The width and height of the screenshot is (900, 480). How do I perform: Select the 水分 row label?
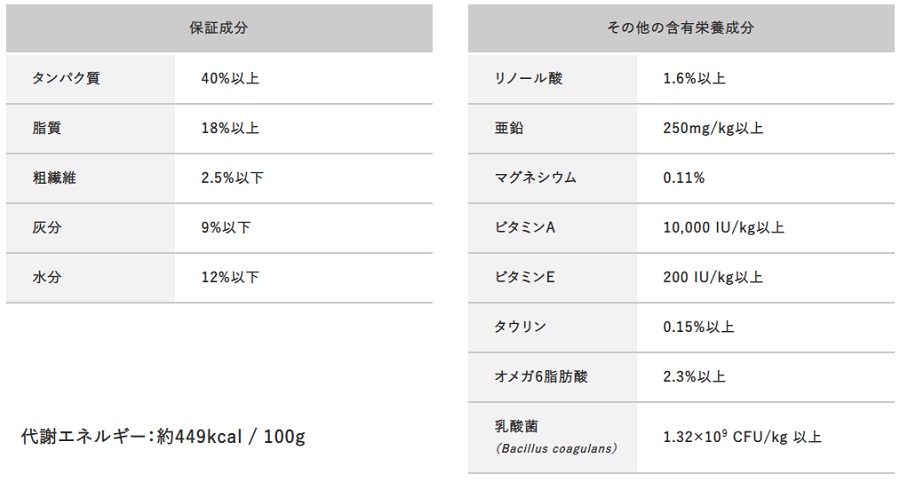(x=47, y=277)
